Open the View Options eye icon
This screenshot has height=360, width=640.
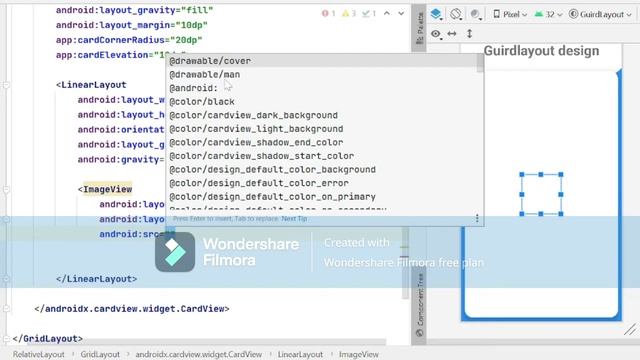[x=436, y=34]
